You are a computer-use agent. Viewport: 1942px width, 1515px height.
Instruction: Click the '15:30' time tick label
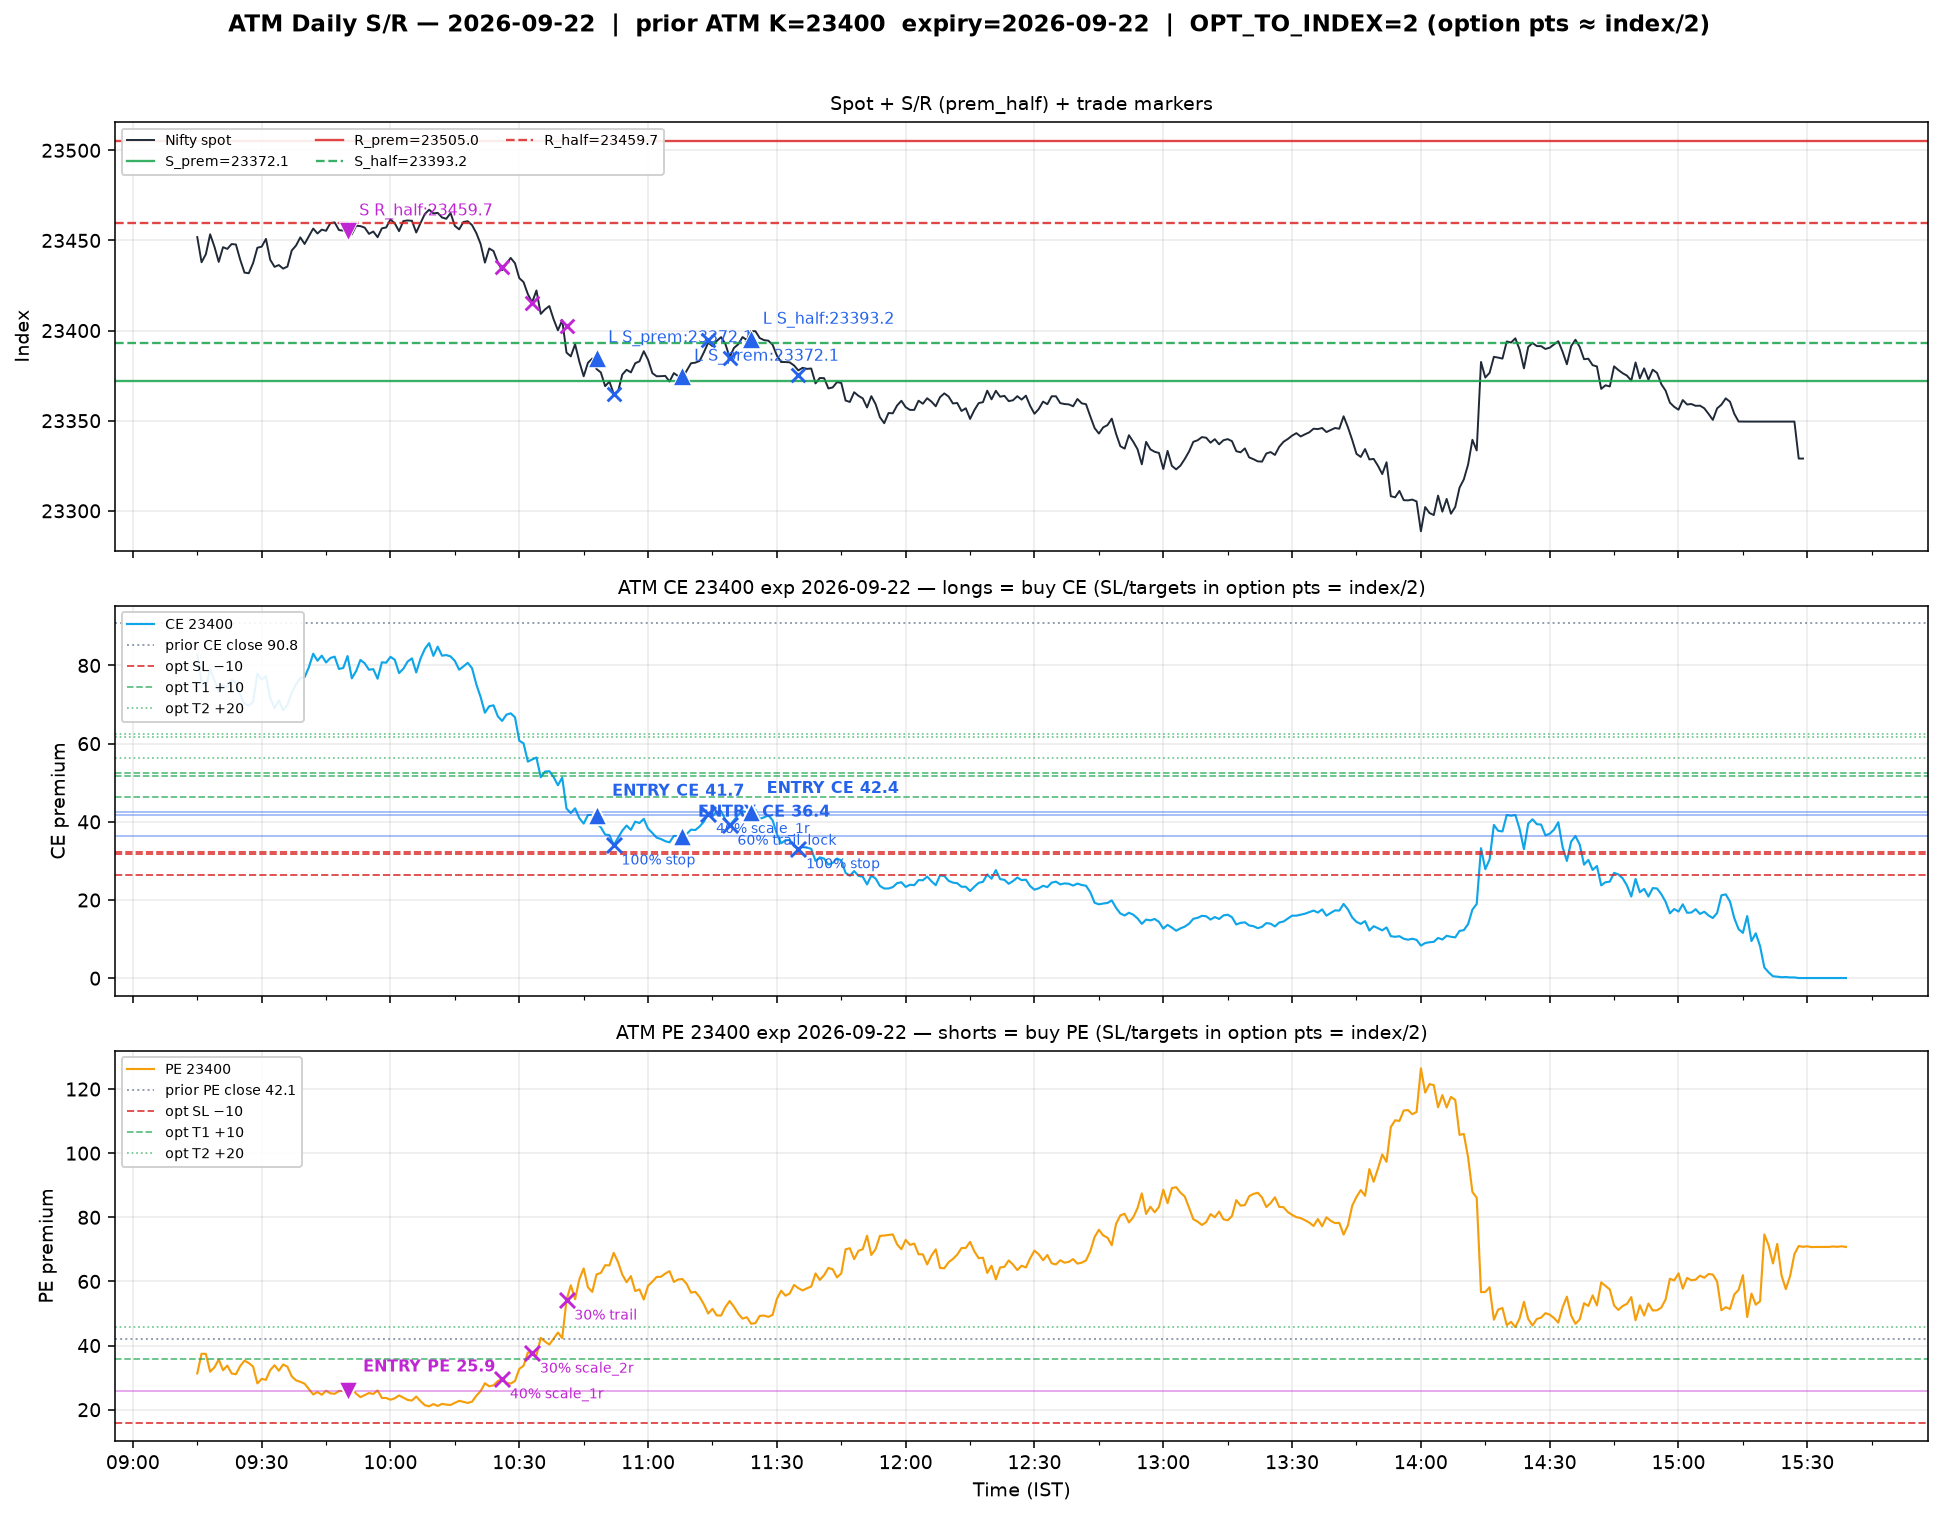click(x=1807, y=1462)
